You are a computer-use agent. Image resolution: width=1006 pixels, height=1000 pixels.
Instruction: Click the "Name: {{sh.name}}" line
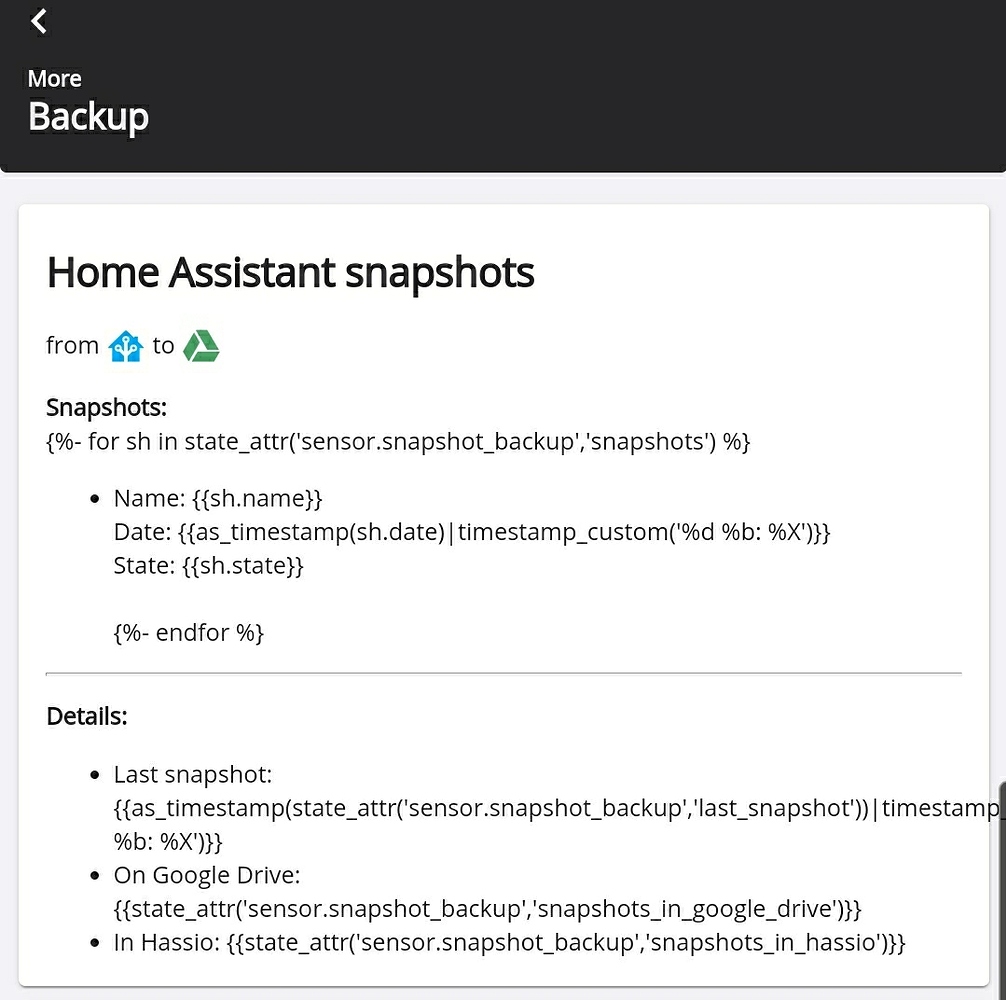click(217, 498)
